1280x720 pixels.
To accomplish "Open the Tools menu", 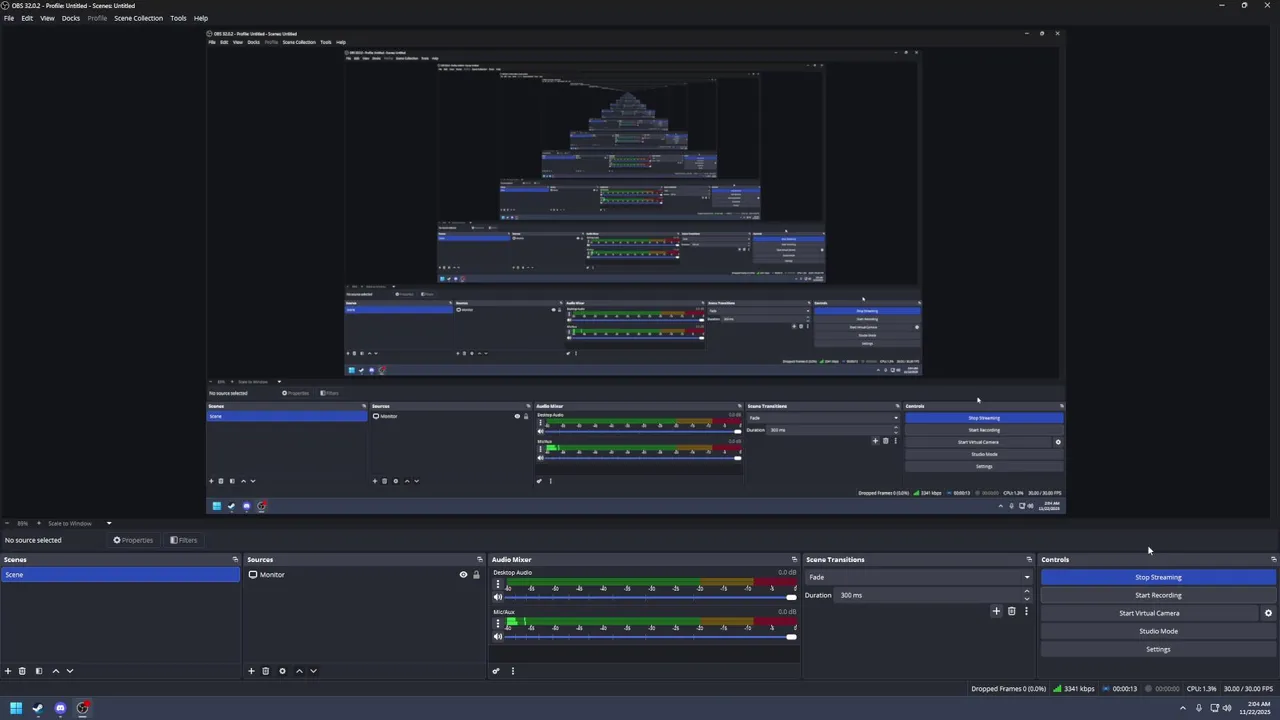I will (178, 18).
